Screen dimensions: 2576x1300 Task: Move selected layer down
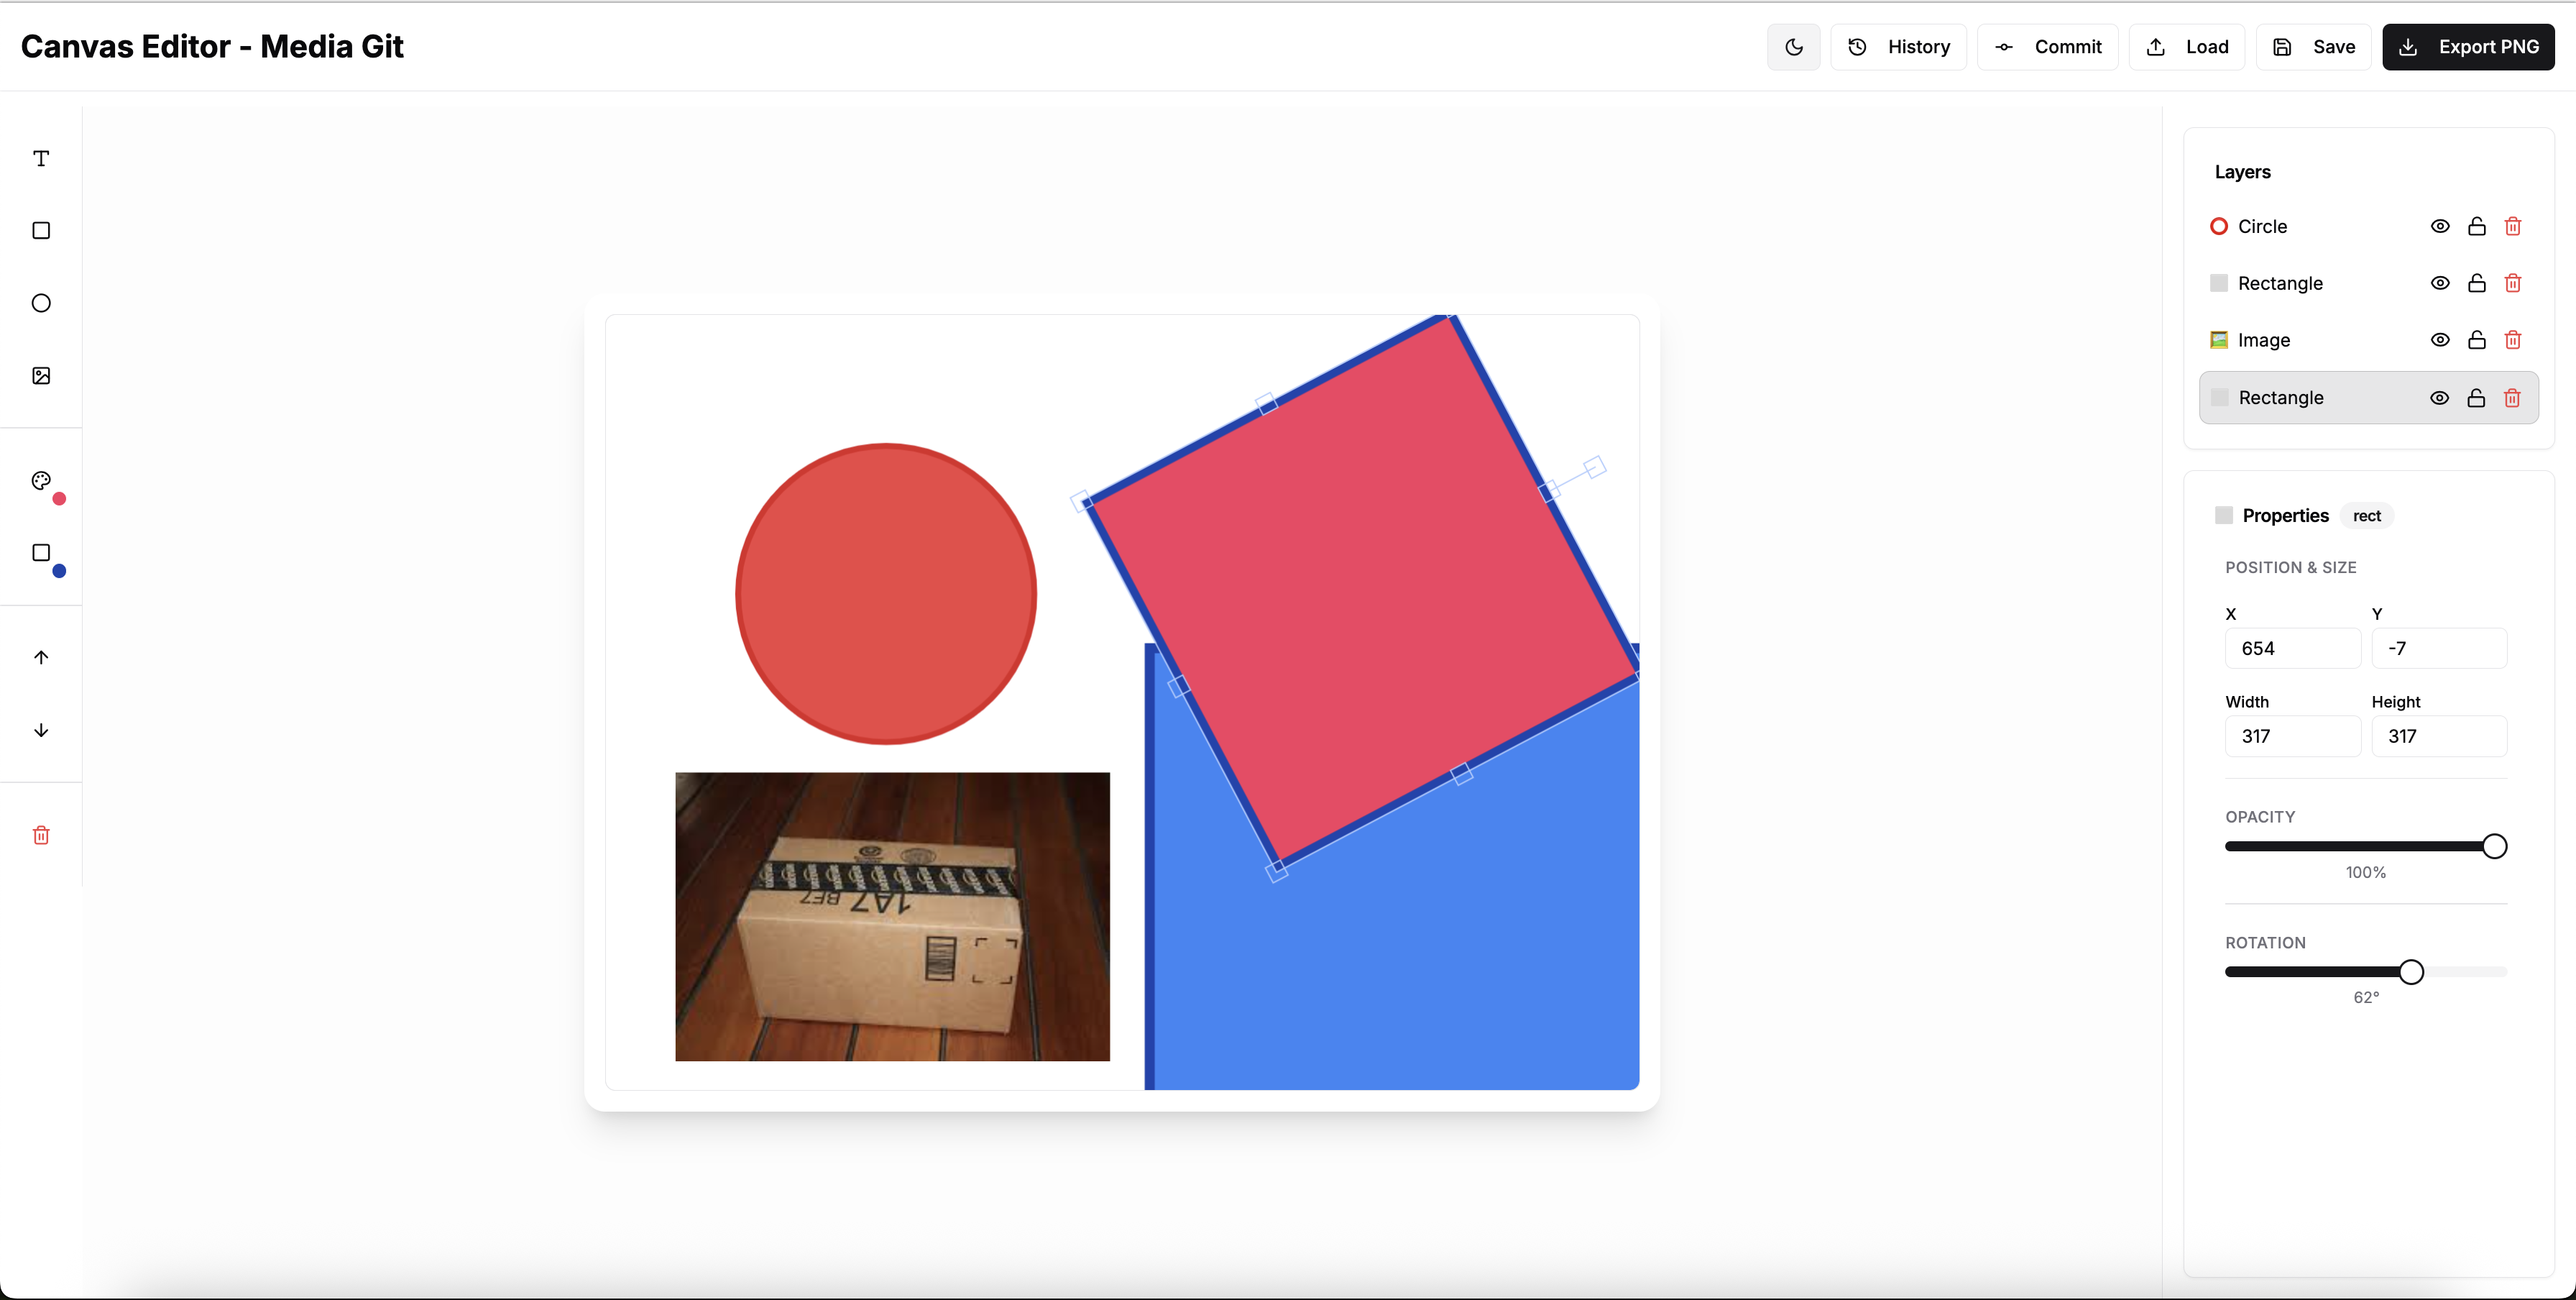click(41, 730)
